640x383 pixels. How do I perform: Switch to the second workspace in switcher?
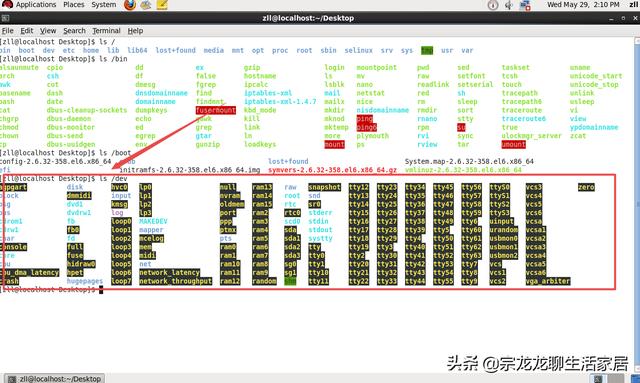[616, 378]
